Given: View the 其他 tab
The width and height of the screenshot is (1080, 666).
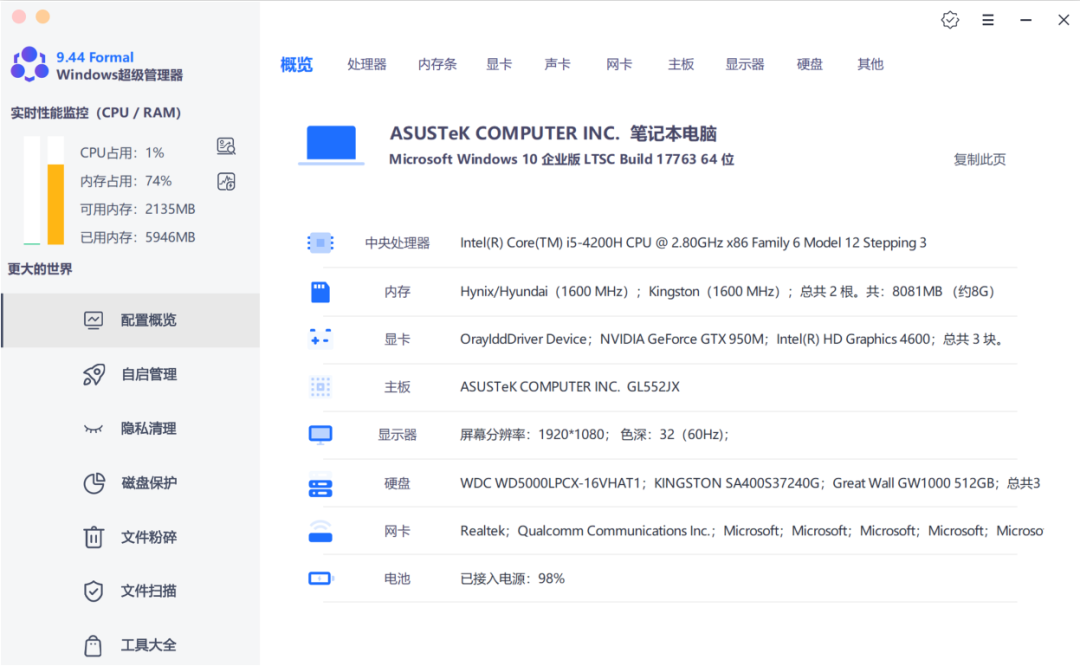Looking at the screenshot, I should click(x=870, y=64).
